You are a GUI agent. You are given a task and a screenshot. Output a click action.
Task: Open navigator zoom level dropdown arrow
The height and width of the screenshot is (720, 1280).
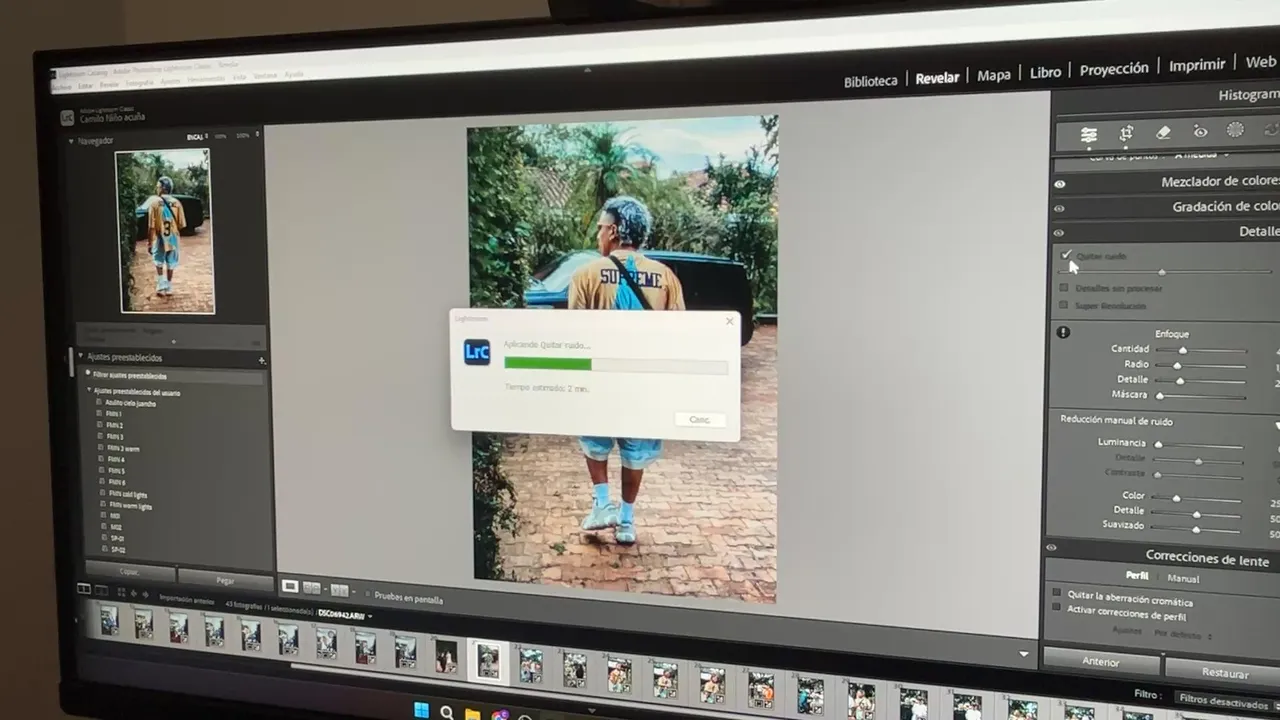click(x=256, y=136)
